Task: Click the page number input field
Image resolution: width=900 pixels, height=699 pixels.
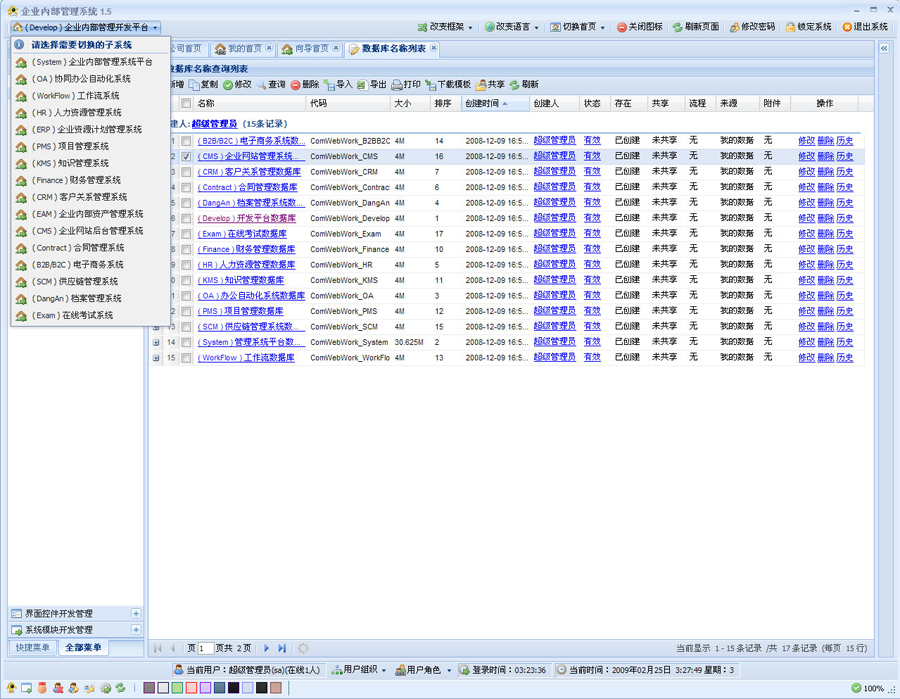Action: pyautogui.click(x=206, y=649)
